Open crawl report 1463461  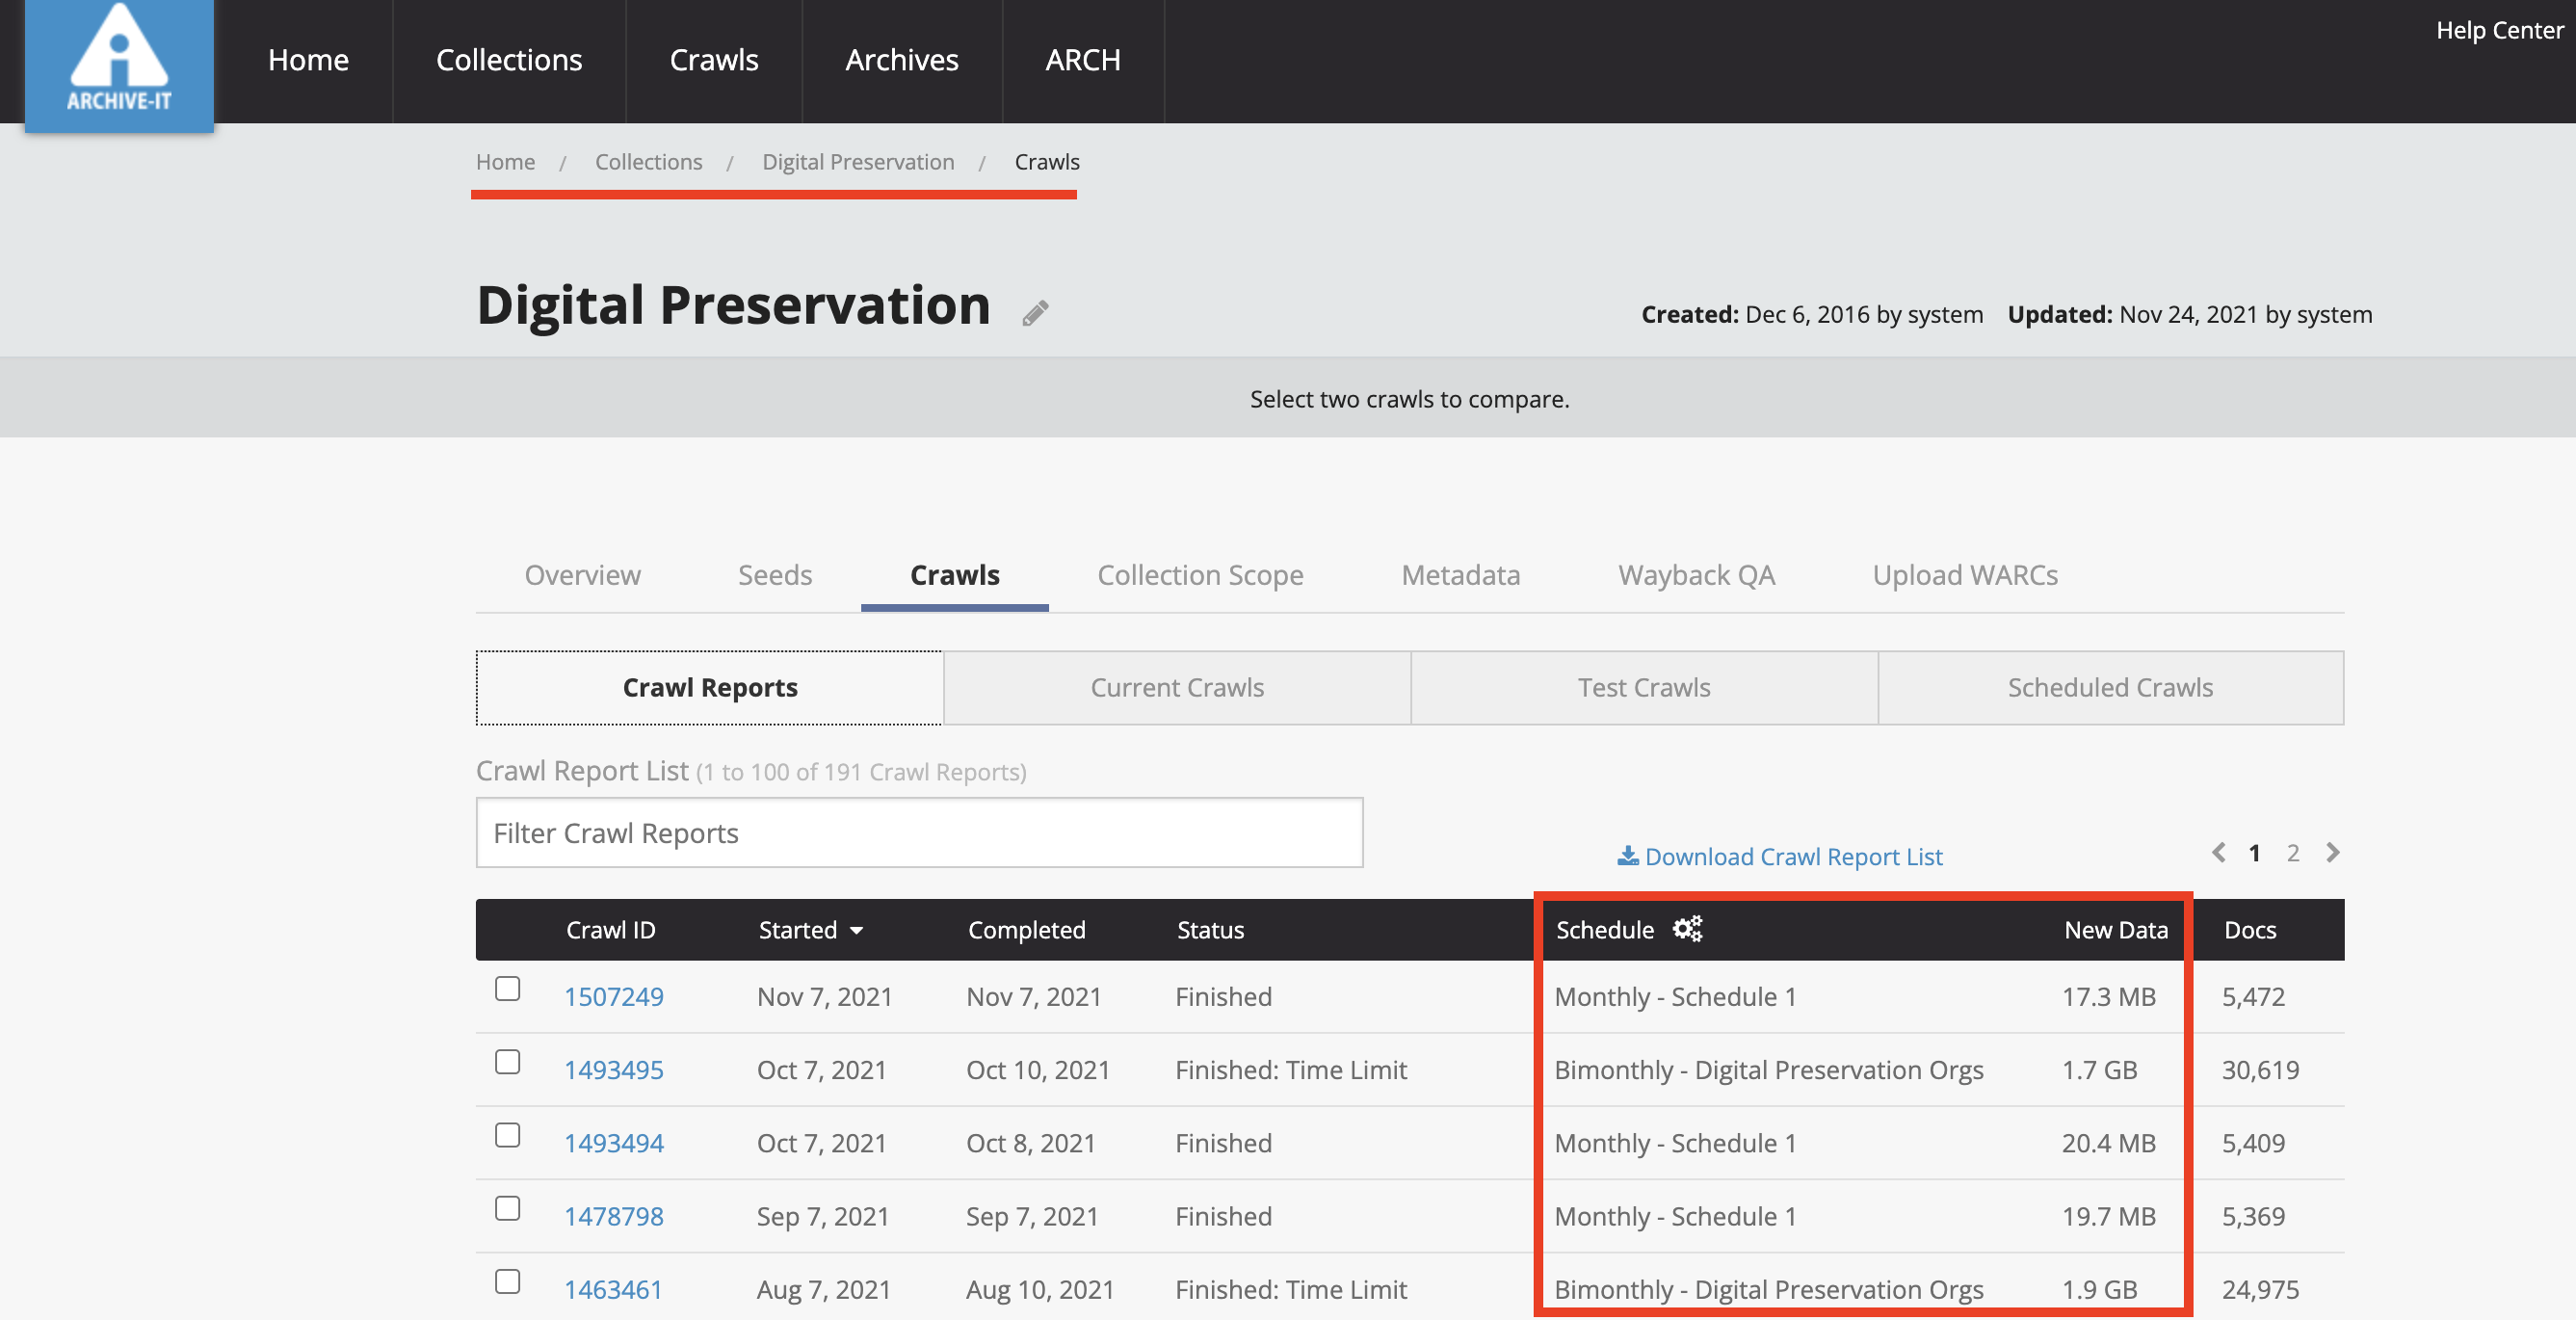click(613, 1289)
